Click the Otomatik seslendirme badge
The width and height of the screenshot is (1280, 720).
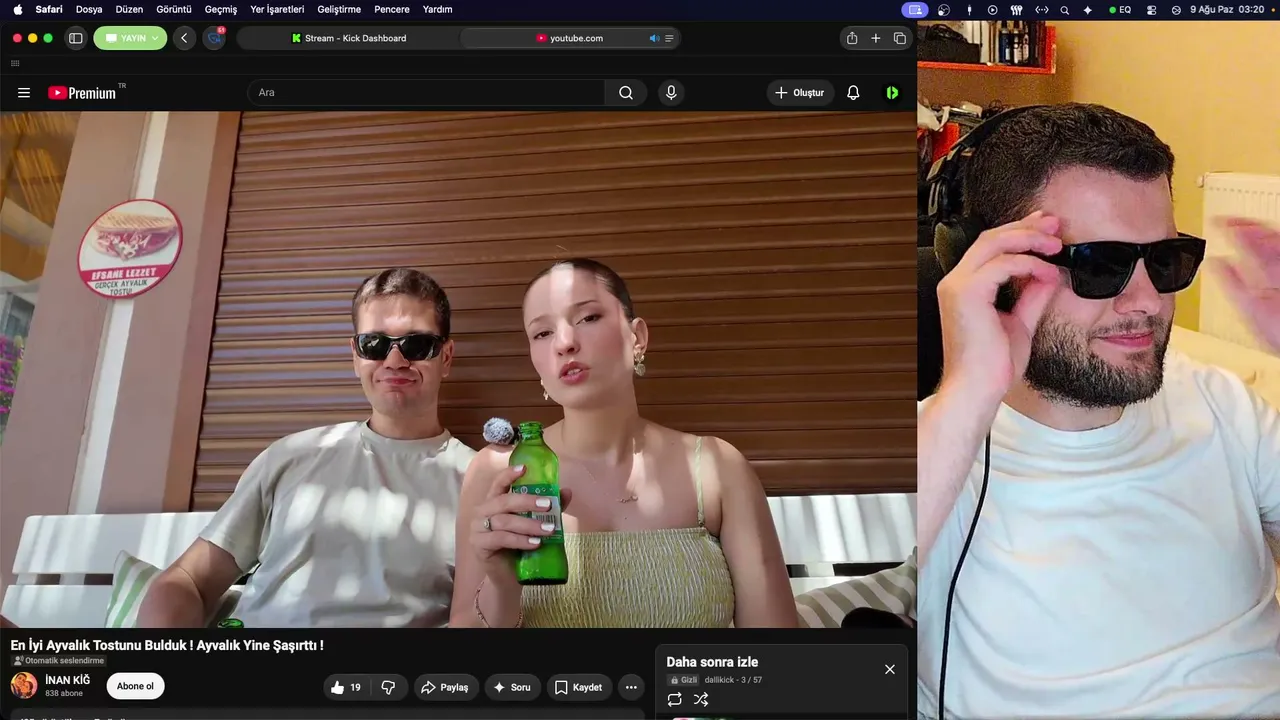click(x=59, y=661)
